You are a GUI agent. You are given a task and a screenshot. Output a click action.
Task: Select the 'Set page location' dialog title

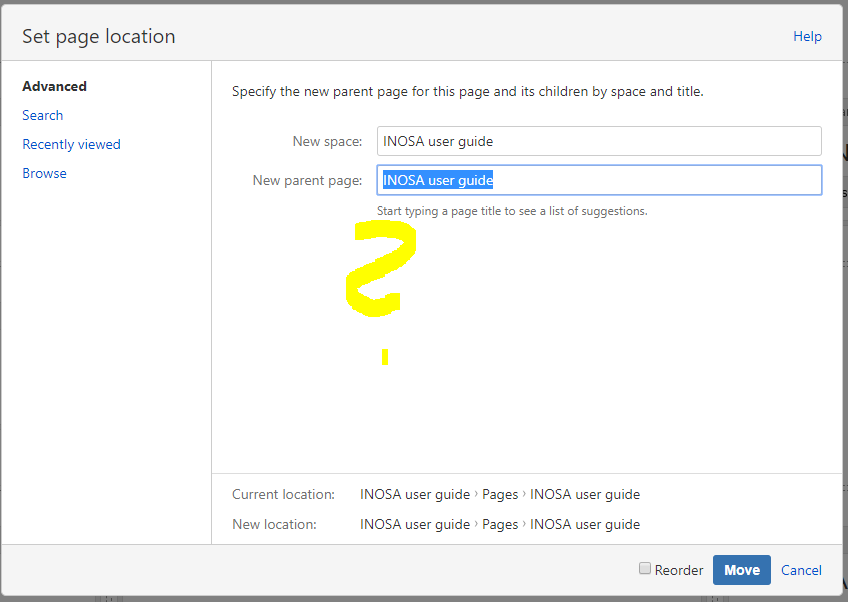click(99, 36)
